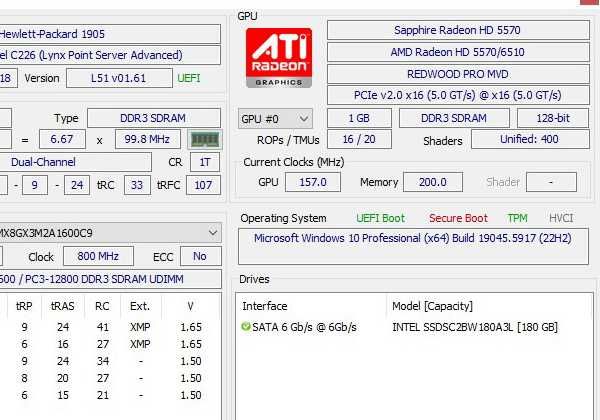Screen dimensions: 600x420
Task: Click the timing value 24 field
Action: click(77, 185)
